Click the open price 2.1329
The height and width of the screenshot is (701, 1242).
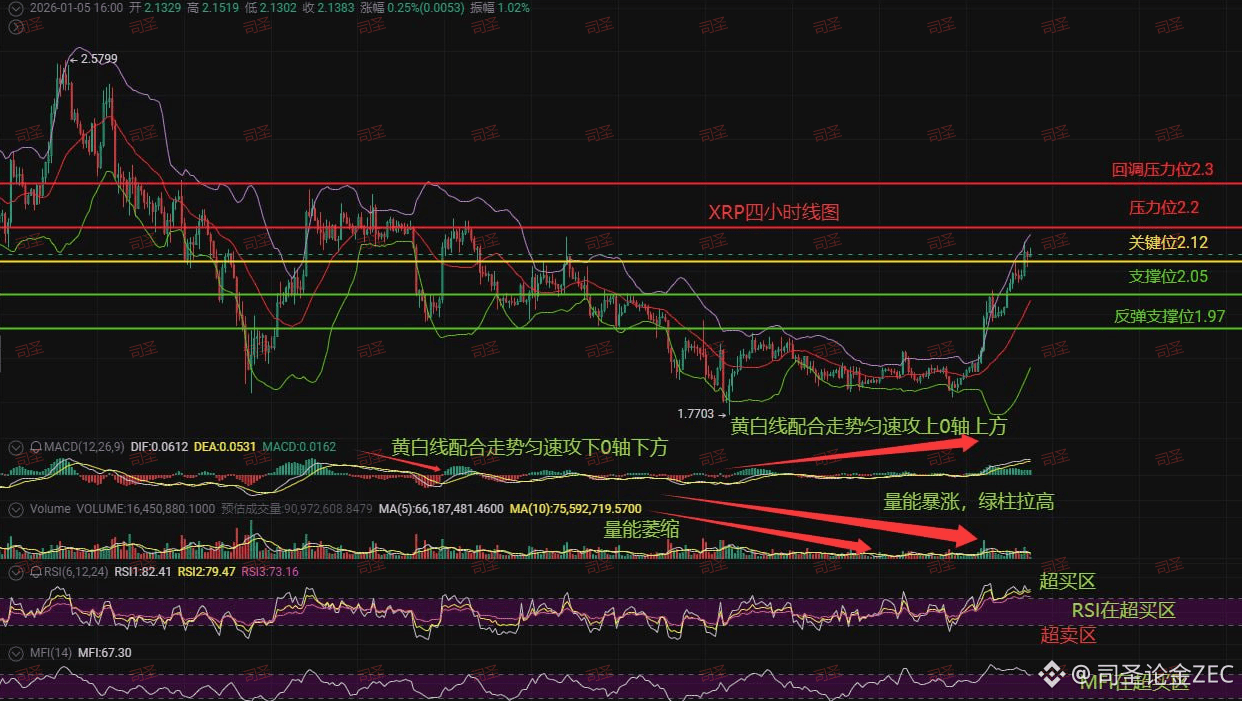[162, 7]
